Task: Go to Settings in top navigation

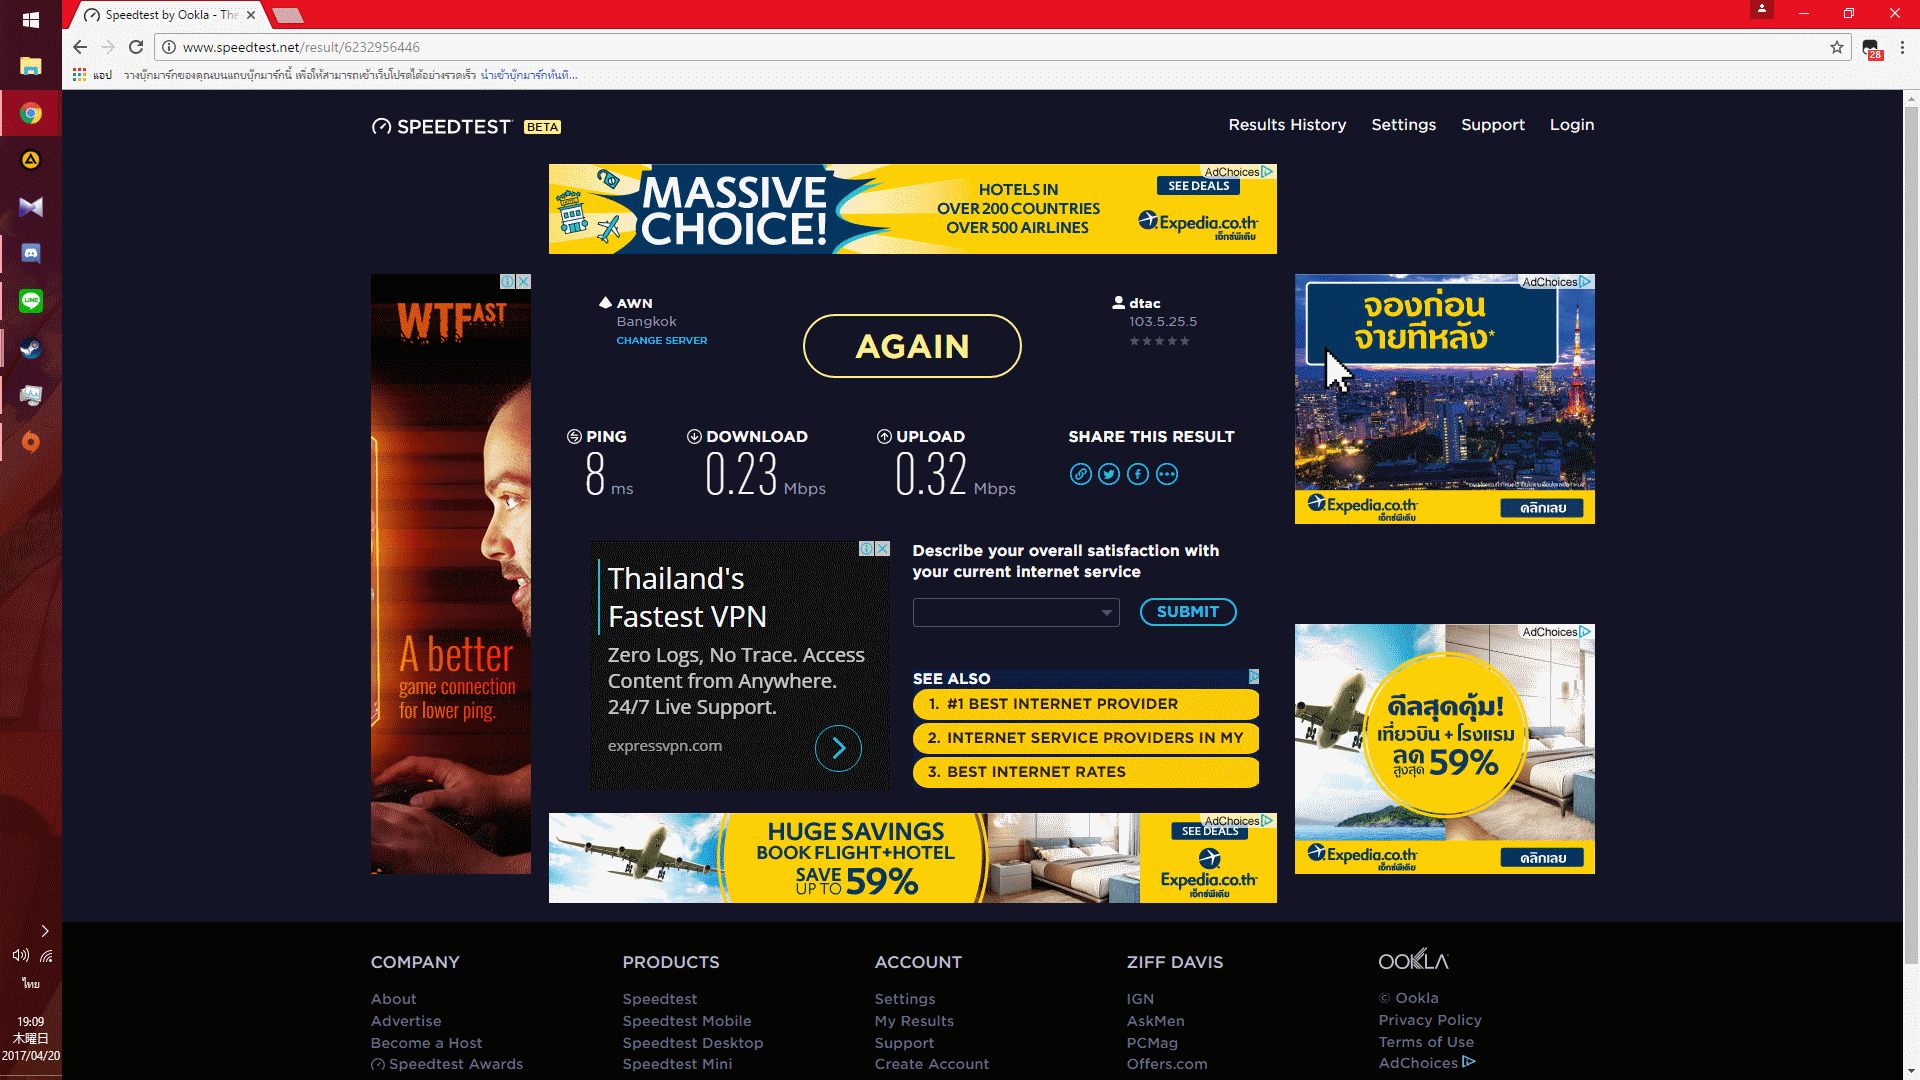Action: coord(1403,125)
